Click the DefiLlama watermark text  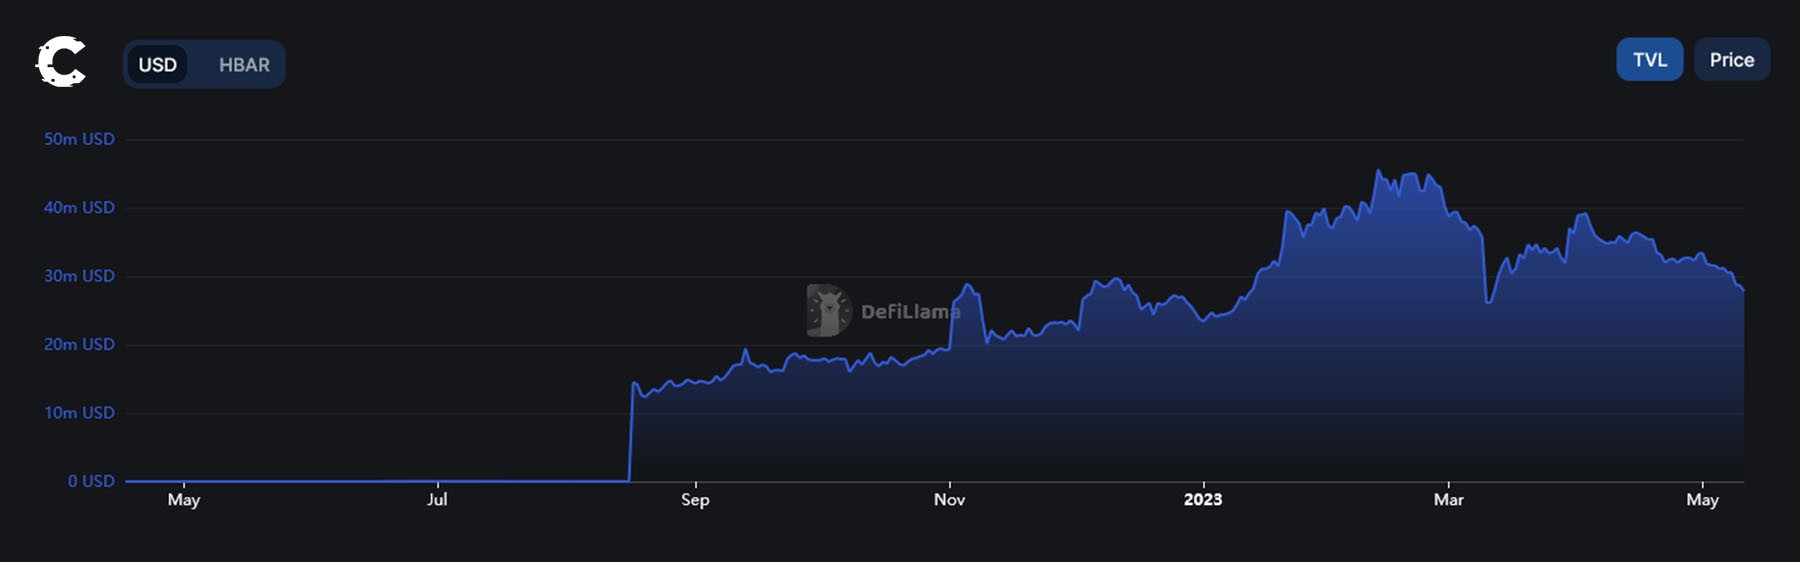(x=909, y=312)
